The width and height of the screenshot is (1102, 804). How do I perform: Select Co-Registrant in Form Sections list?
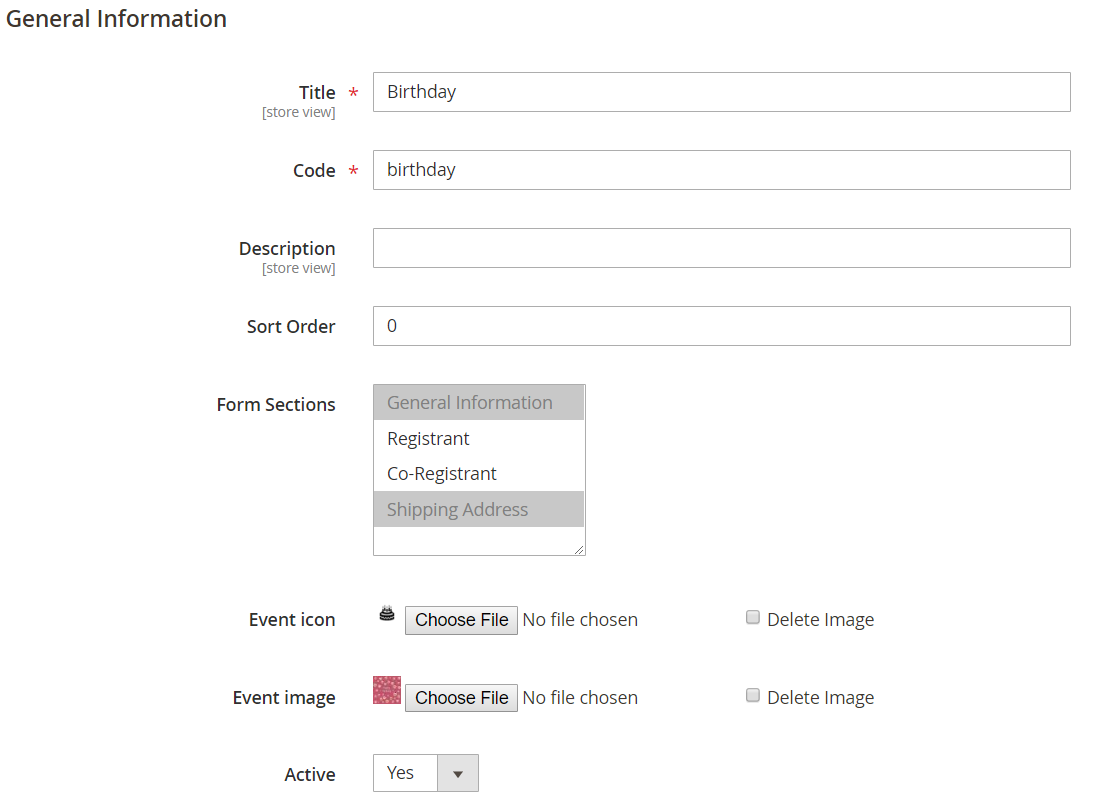[x=479, y=474]
